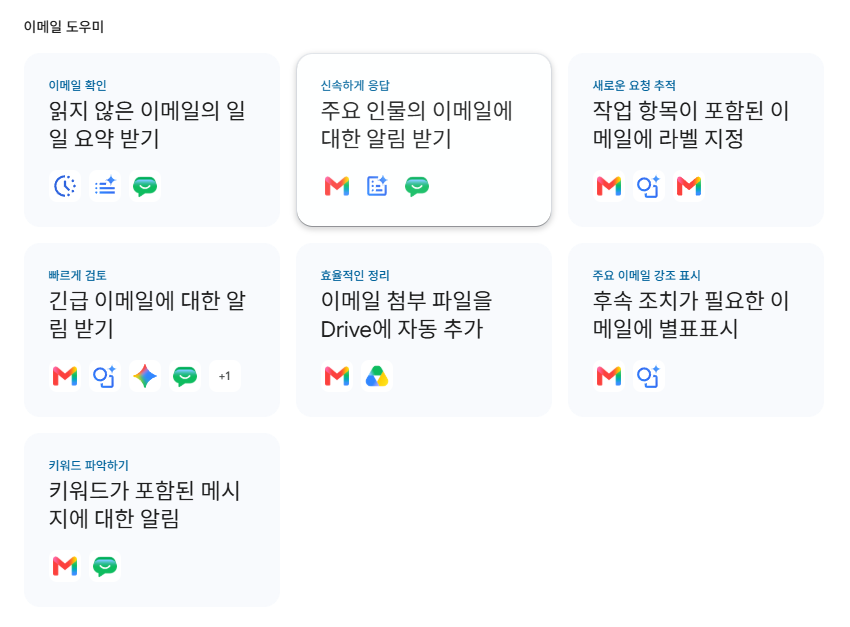The height and width of the screenshot is (627, 850).
Task: Click the AI extract document icon in 신속하게 응답 card
Action: pyautogui.click(x=377, y=186)
